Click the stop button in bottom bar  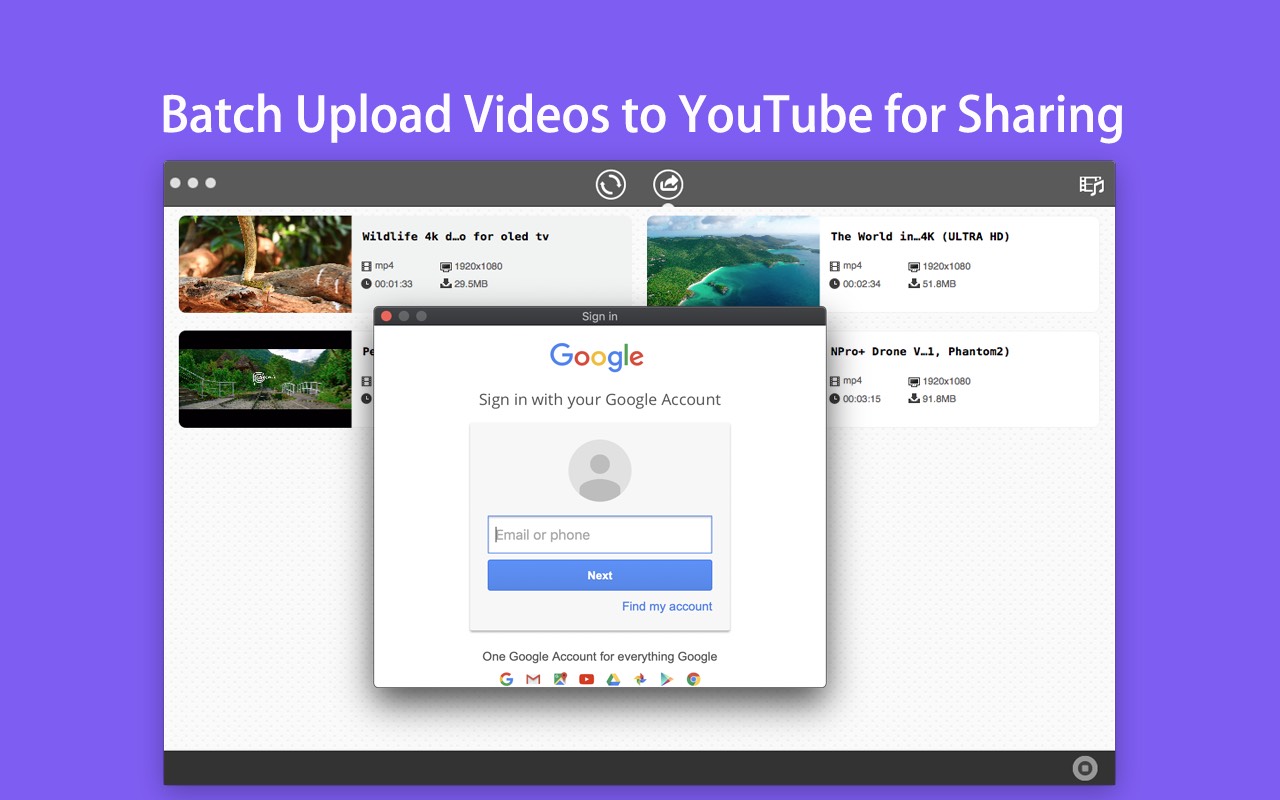tap(1085, 768)
